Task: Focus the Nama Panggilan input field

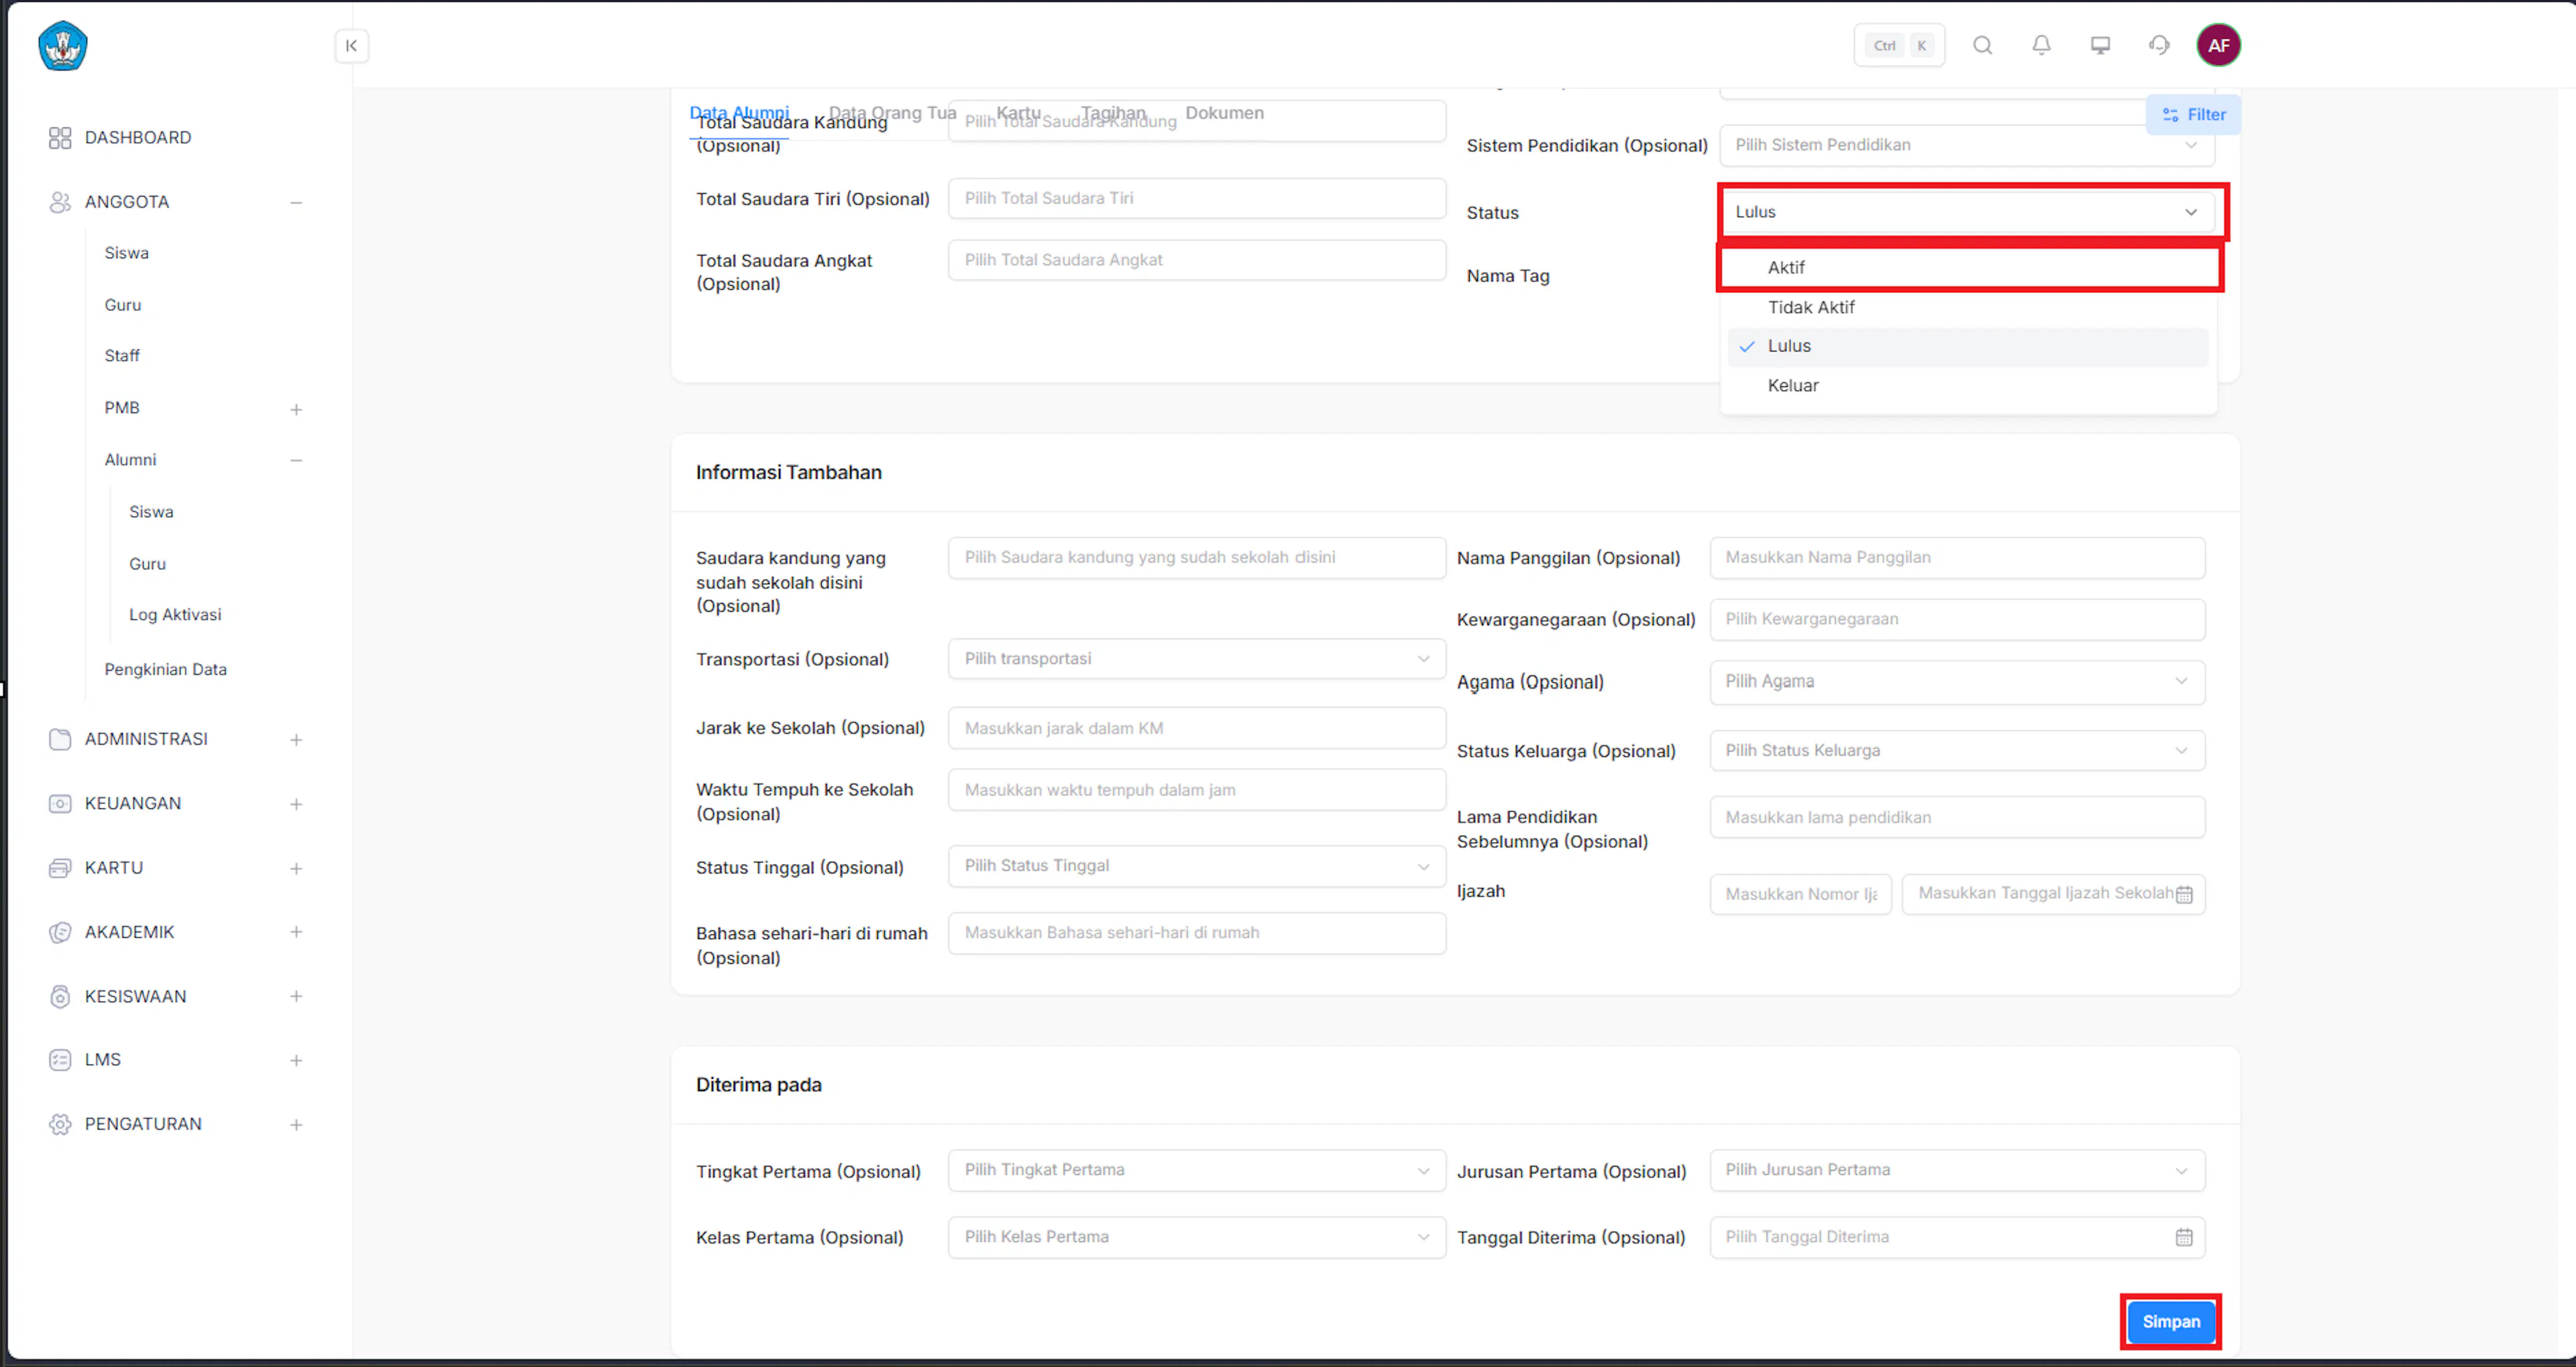Action: (x=1957, y=558)
